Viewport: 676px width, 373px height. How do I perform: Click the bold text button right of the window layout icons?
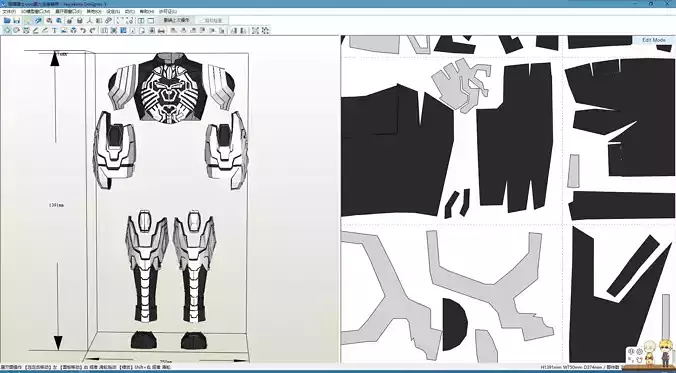click(176, 20)
